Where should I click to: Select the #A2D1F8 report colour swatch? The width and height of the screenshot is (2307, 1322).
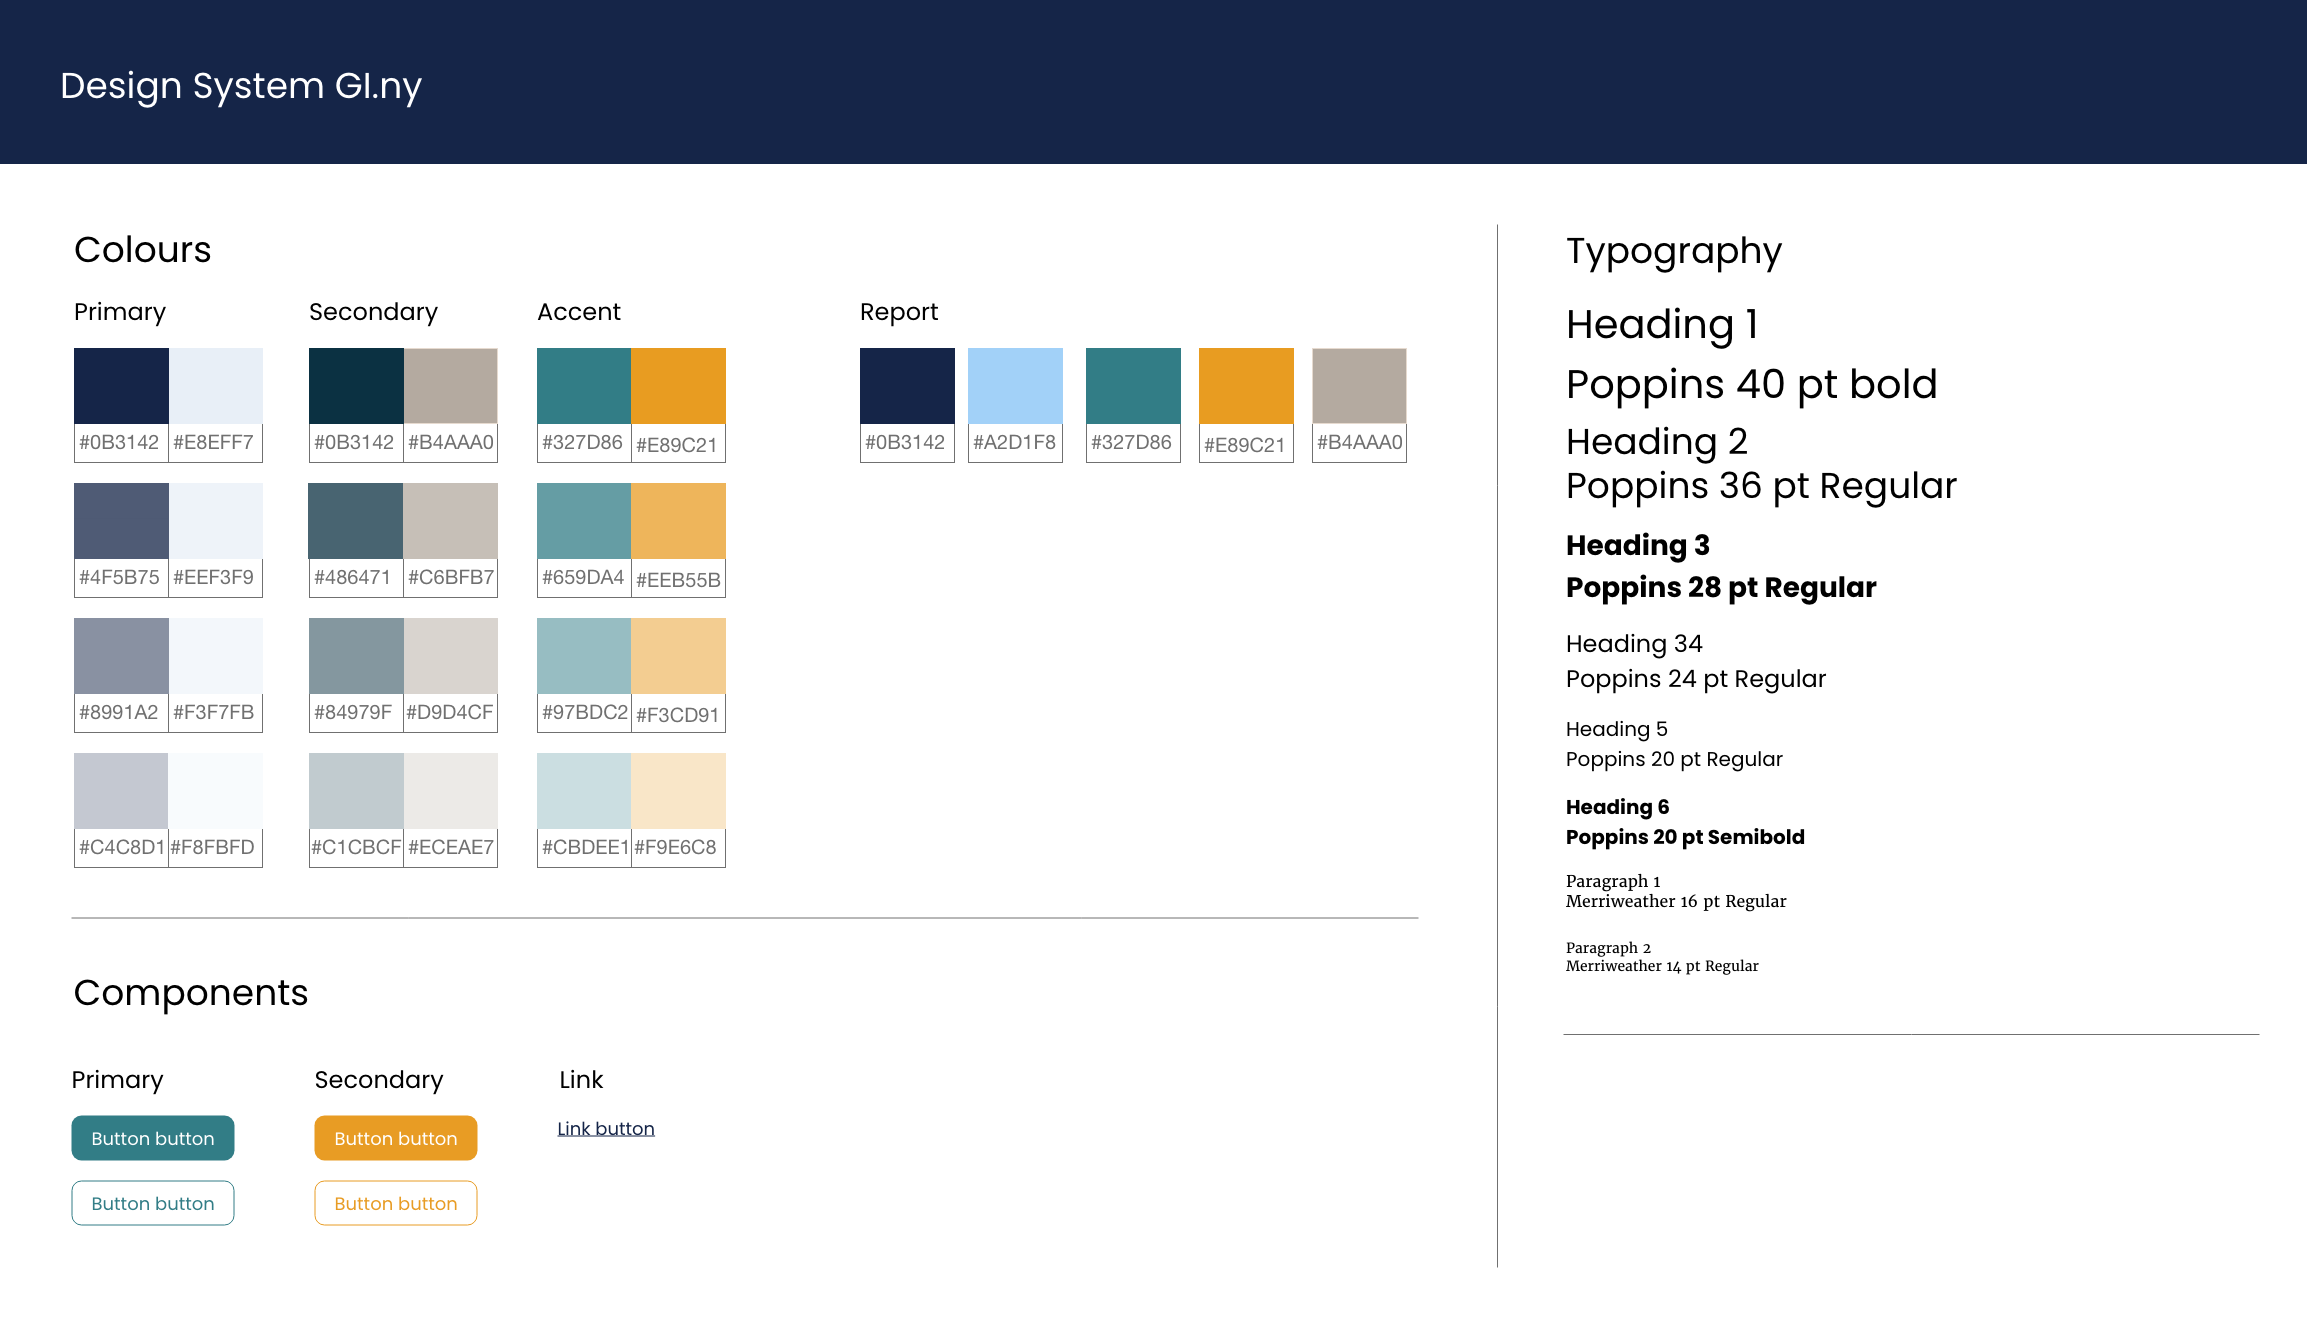pos(1014,386)
